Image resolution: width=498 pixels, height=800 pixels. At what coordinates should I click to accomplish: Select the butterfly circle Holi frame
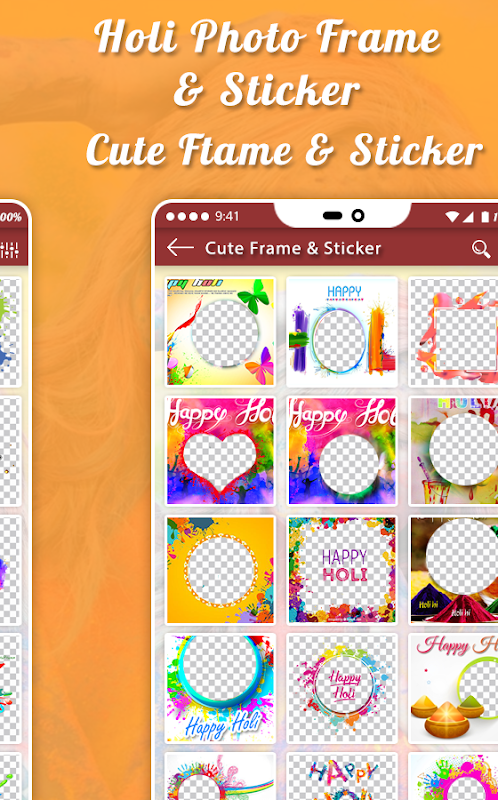(220, 332)
